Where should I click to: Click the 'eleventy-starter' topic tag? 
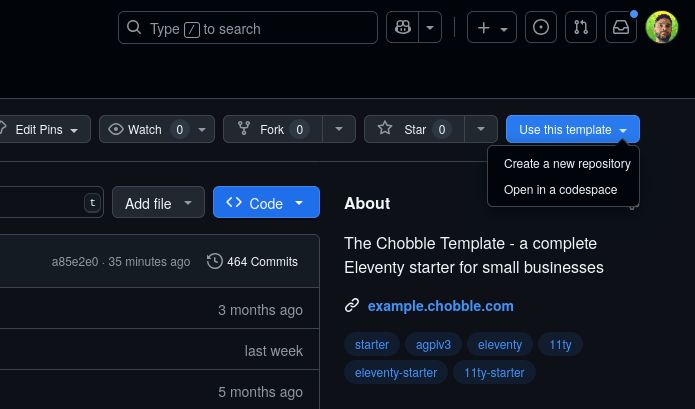[396, 373]
